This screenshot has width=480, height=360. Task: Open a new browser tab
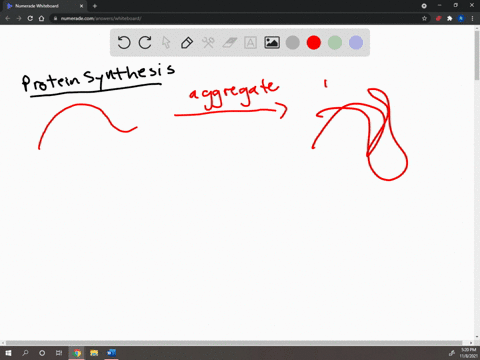point(95,6)
